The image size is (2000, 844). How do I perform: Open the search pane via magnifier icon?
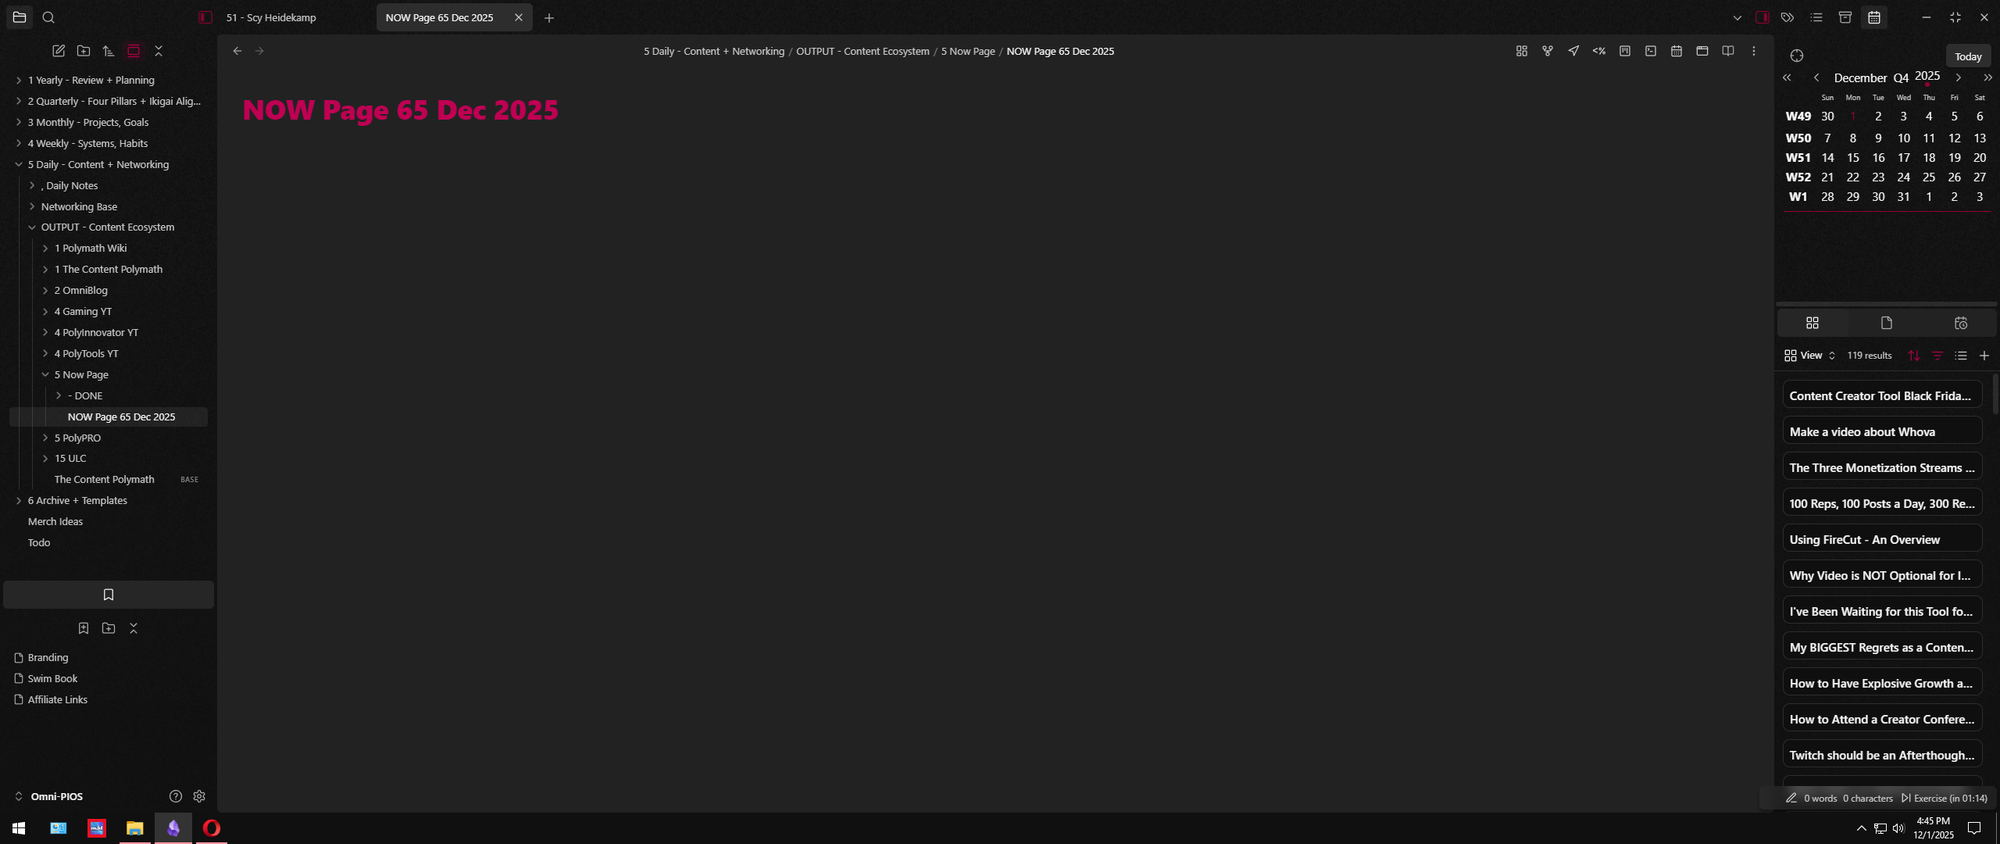coord(48,17)
